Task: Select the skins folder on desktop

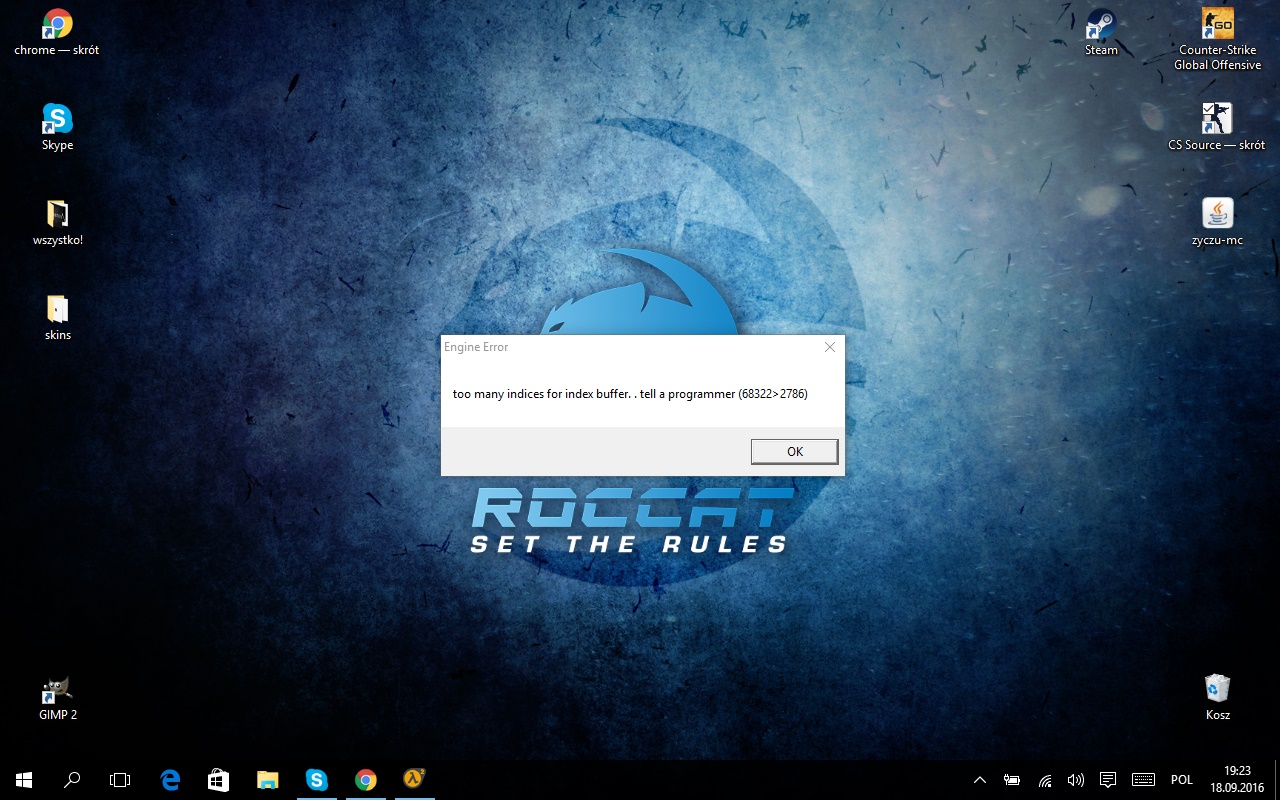Action: click(x=57, y=309)
